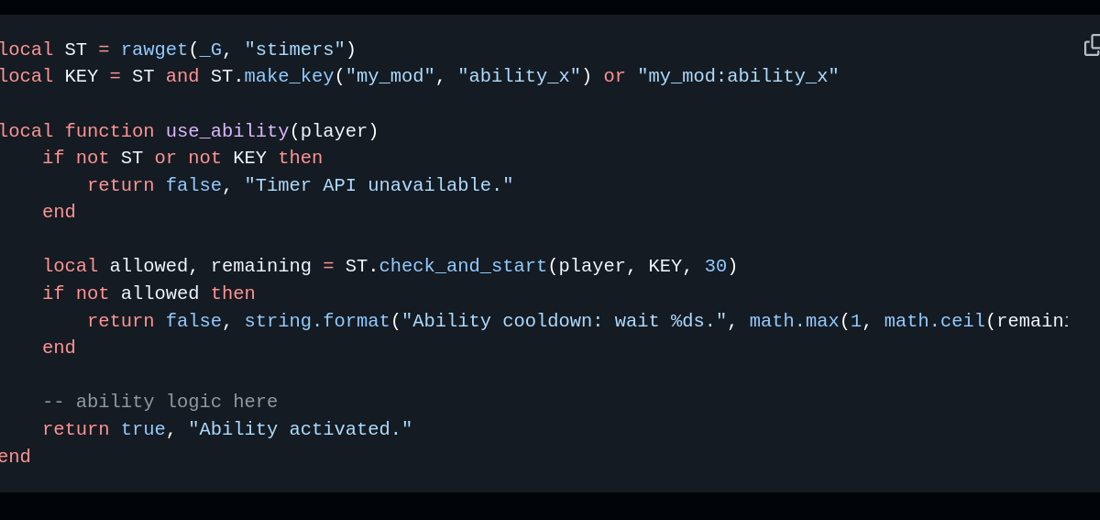Click the "Ability cooldown: wait %ds." string

(x=564, y=321)
